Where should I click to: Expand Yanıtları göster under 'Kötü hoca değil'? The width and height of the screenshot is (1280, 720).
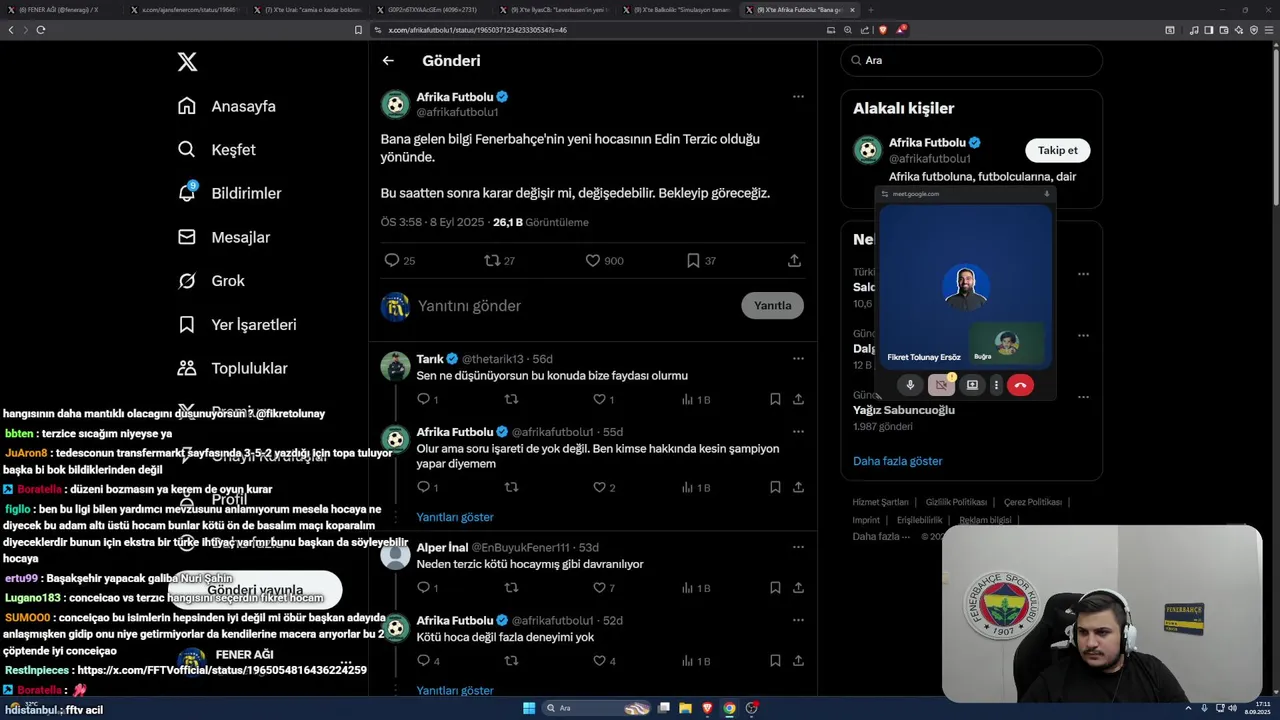(x=455, y=690)
